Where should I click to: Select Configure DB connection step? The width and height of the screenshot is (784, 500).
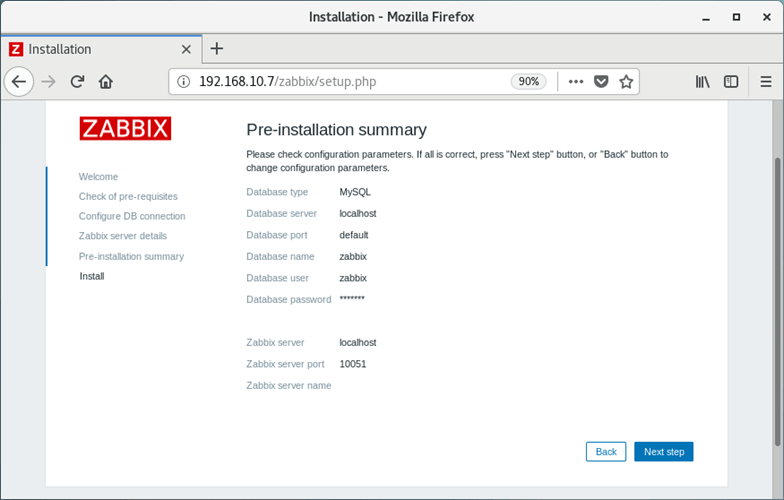[x=132, y=216]
